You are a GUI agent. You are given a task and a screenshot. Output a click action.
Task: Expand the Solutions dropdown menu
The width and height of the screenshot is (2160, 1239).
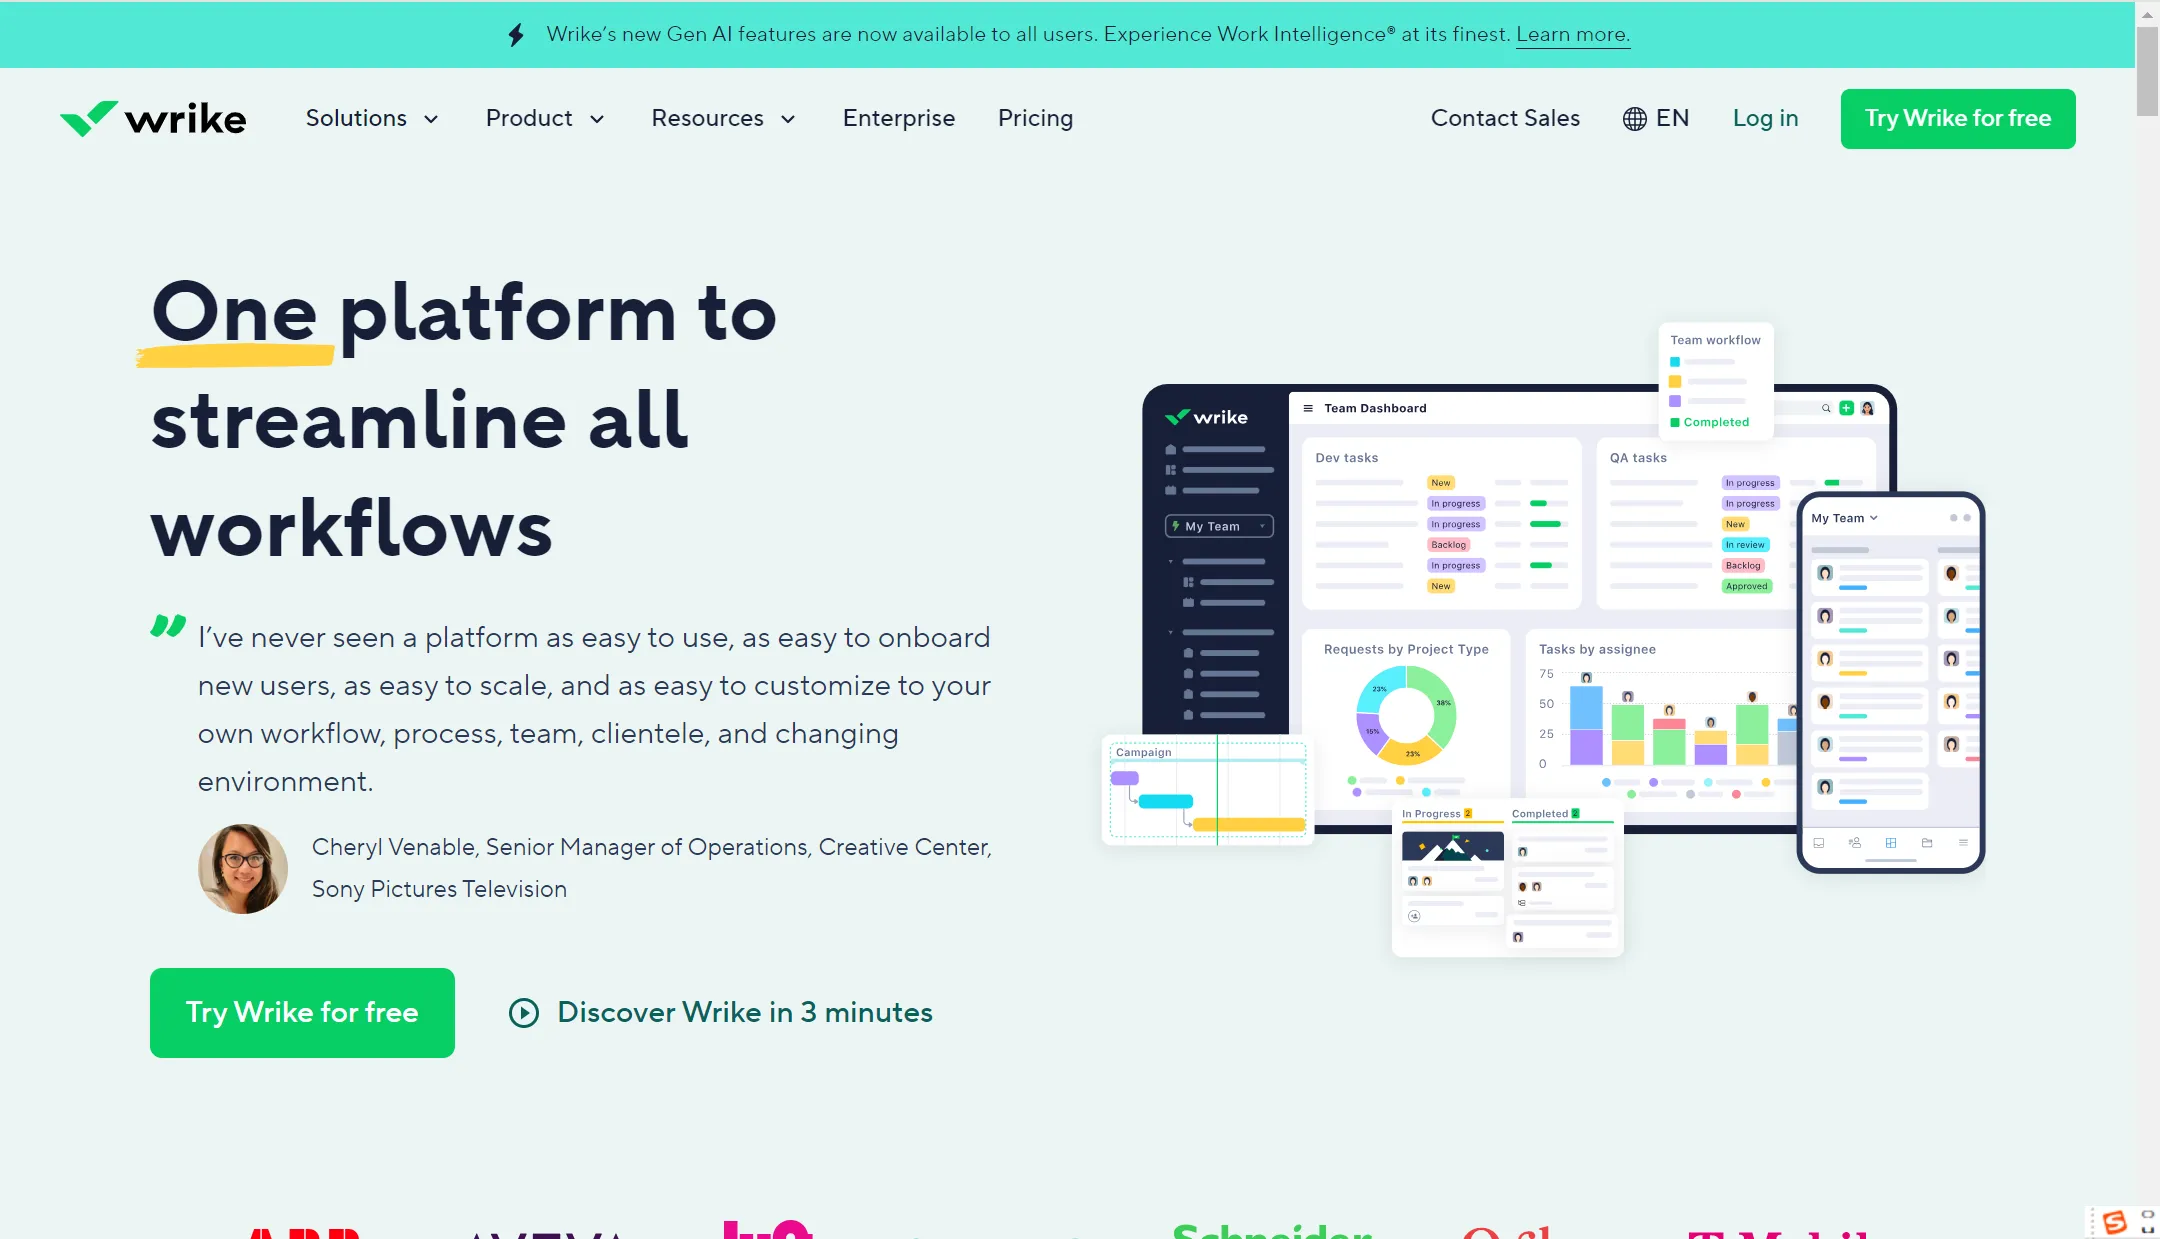(372, 119)
